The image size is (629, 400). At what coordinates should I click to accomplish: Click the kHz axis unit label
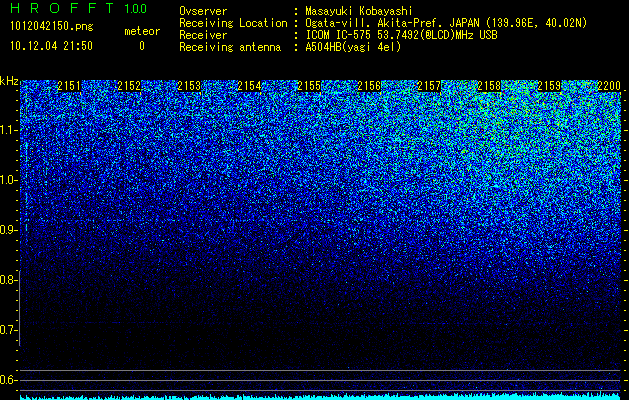tap(9, 81)
